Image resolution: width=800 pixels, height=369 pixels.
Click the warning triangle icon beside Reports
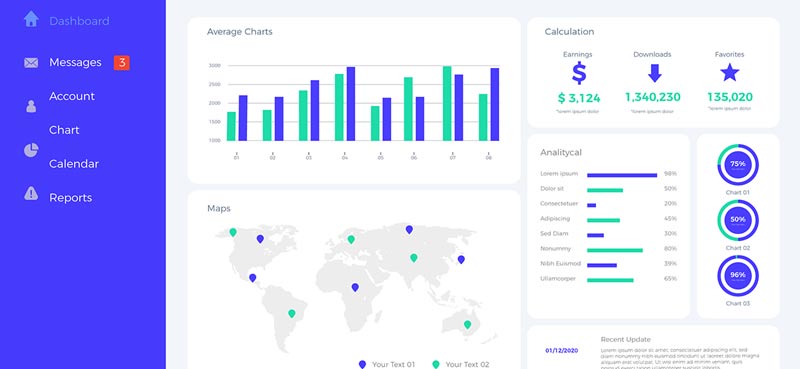coord(31,193)
